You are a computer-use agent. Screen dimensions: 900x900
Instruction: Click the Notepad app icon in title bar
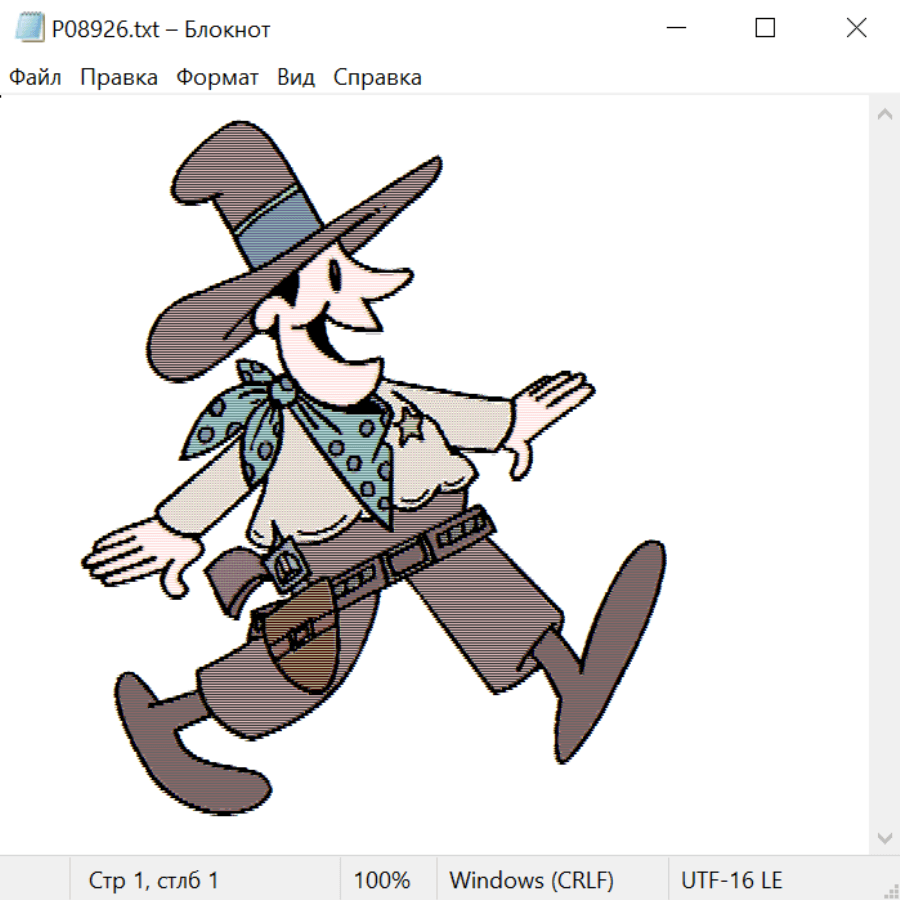(30, 29)
